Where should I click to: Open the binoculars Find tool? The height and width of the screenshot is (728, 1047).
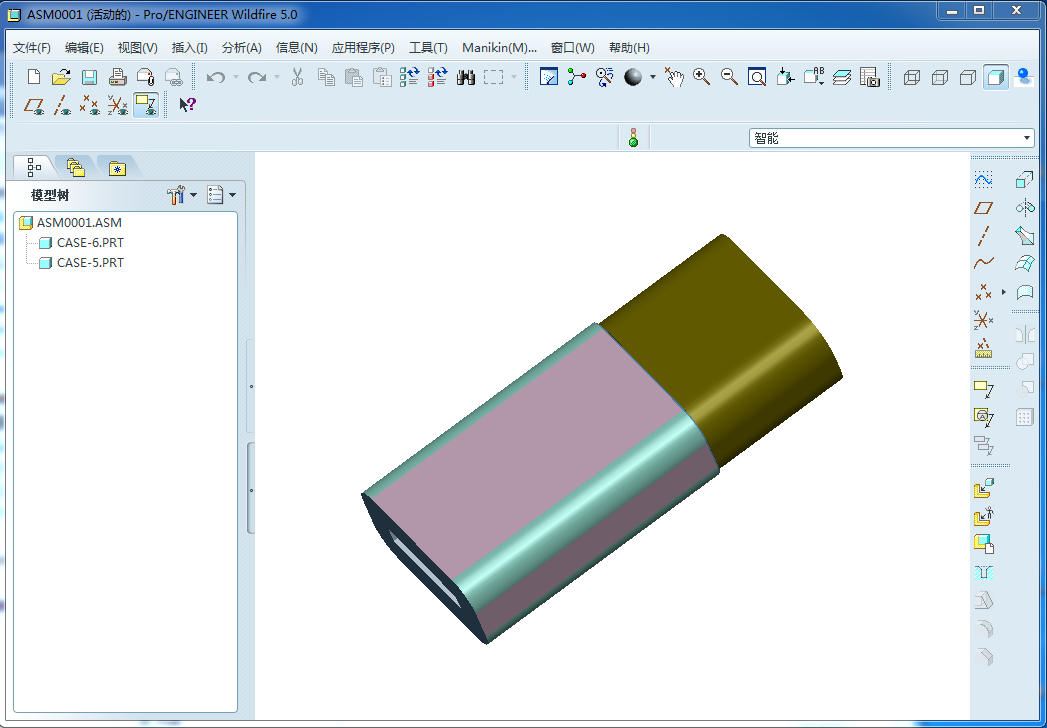tap(465, 77)
